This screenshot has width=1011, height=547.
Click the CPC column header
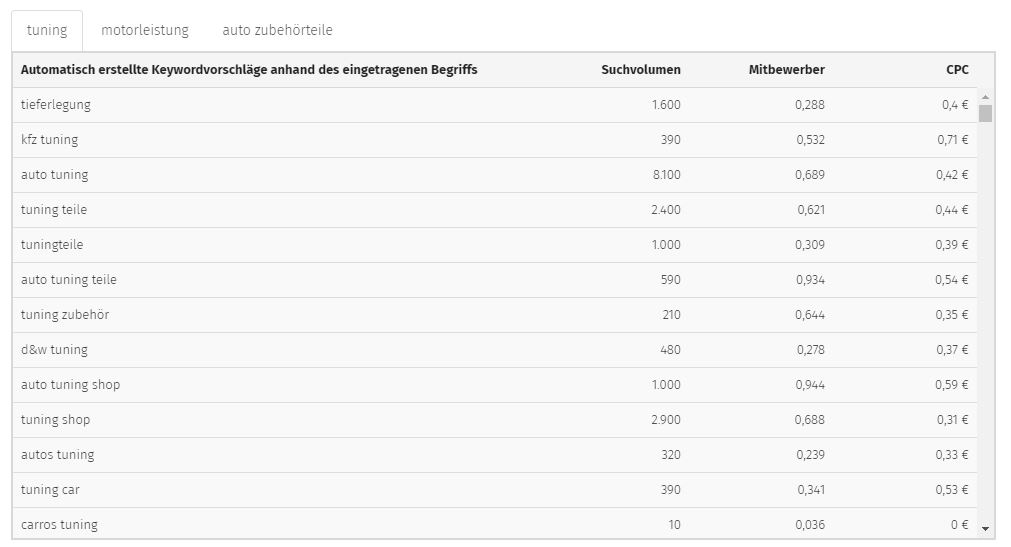pos(957,70)
